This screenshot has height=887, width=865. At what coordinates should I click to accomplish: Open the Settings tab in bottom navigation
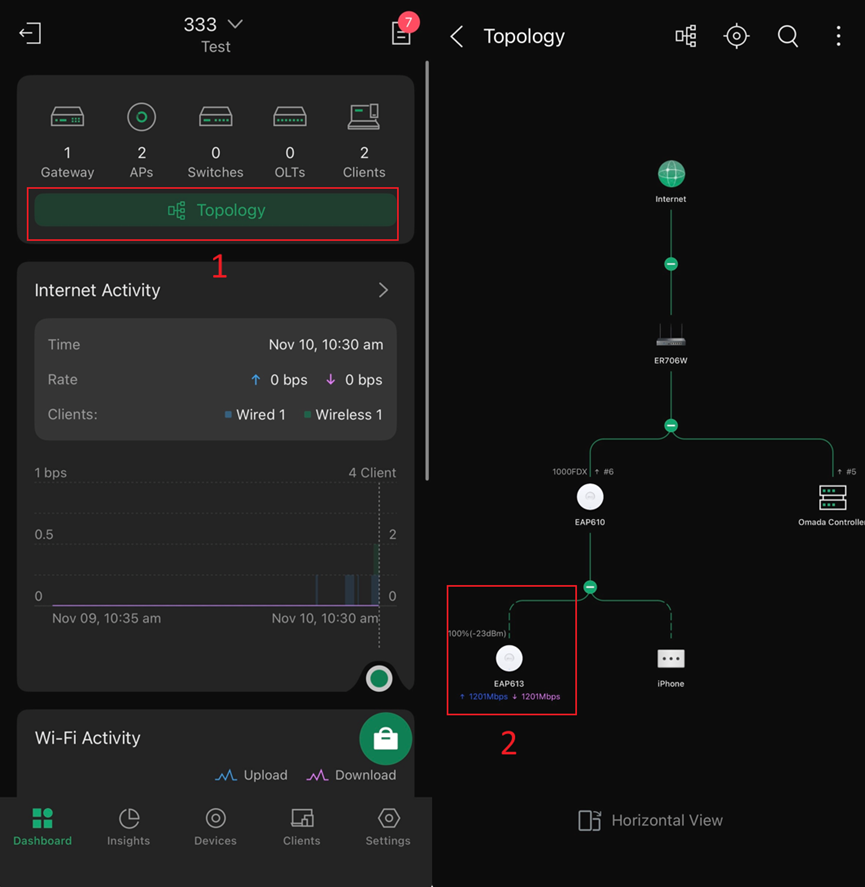click(388, 826)
